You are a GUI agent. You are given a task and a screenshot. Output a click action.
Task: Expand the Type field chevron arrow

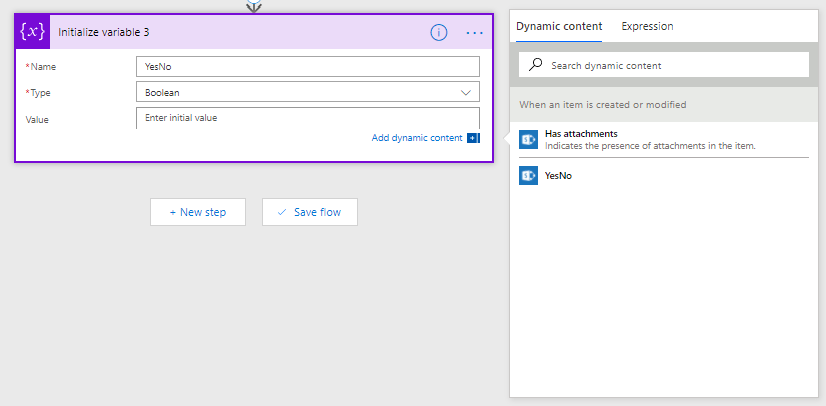(466, 93)
